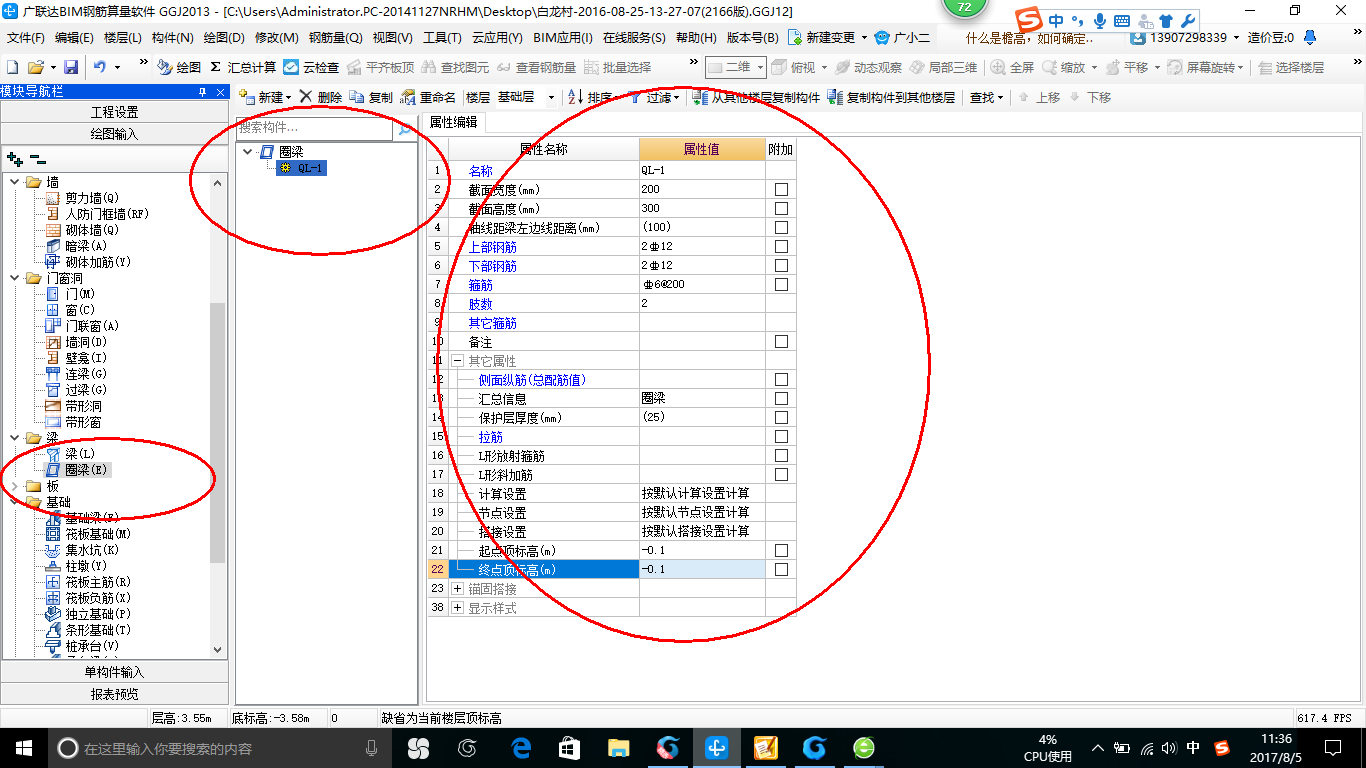Viewport: 1366px width, 768px height.
Task: Click the 工程设置 navigation button
Action: click(114, 112)
